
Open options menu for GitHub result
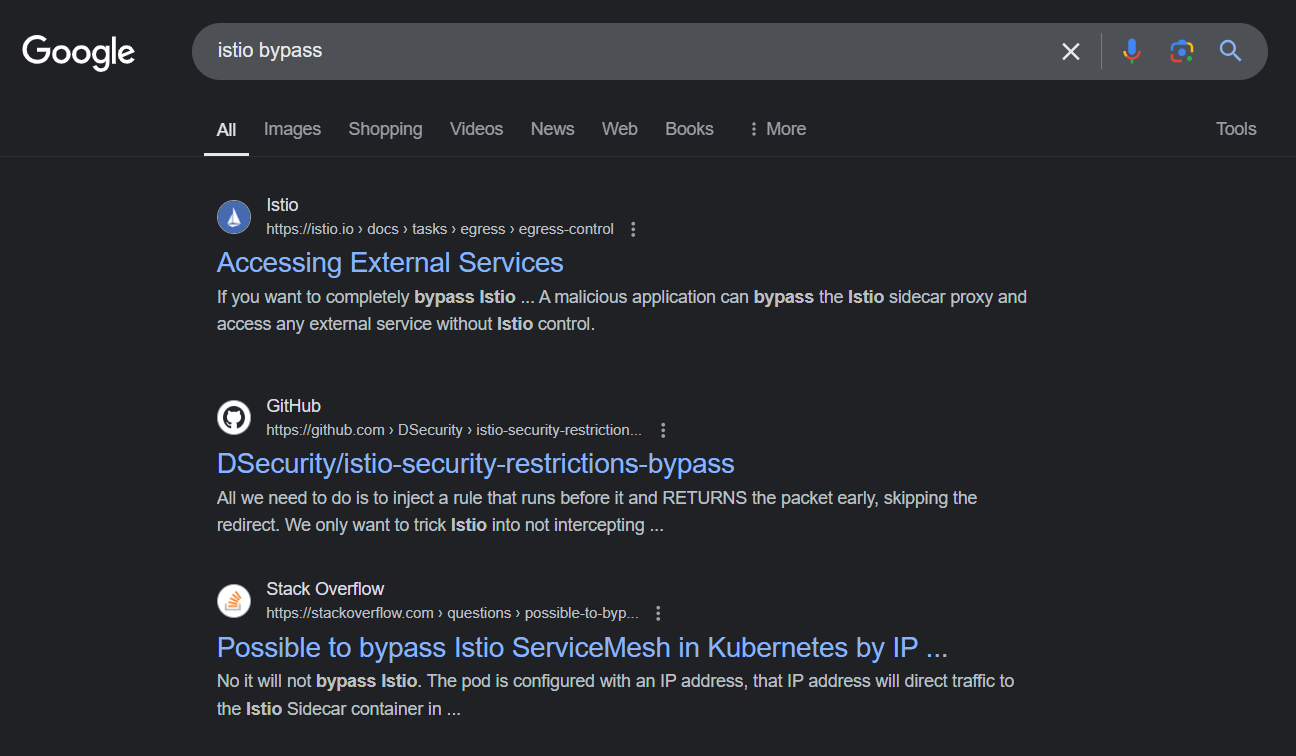pyautogui.click(x=662, y=430)
